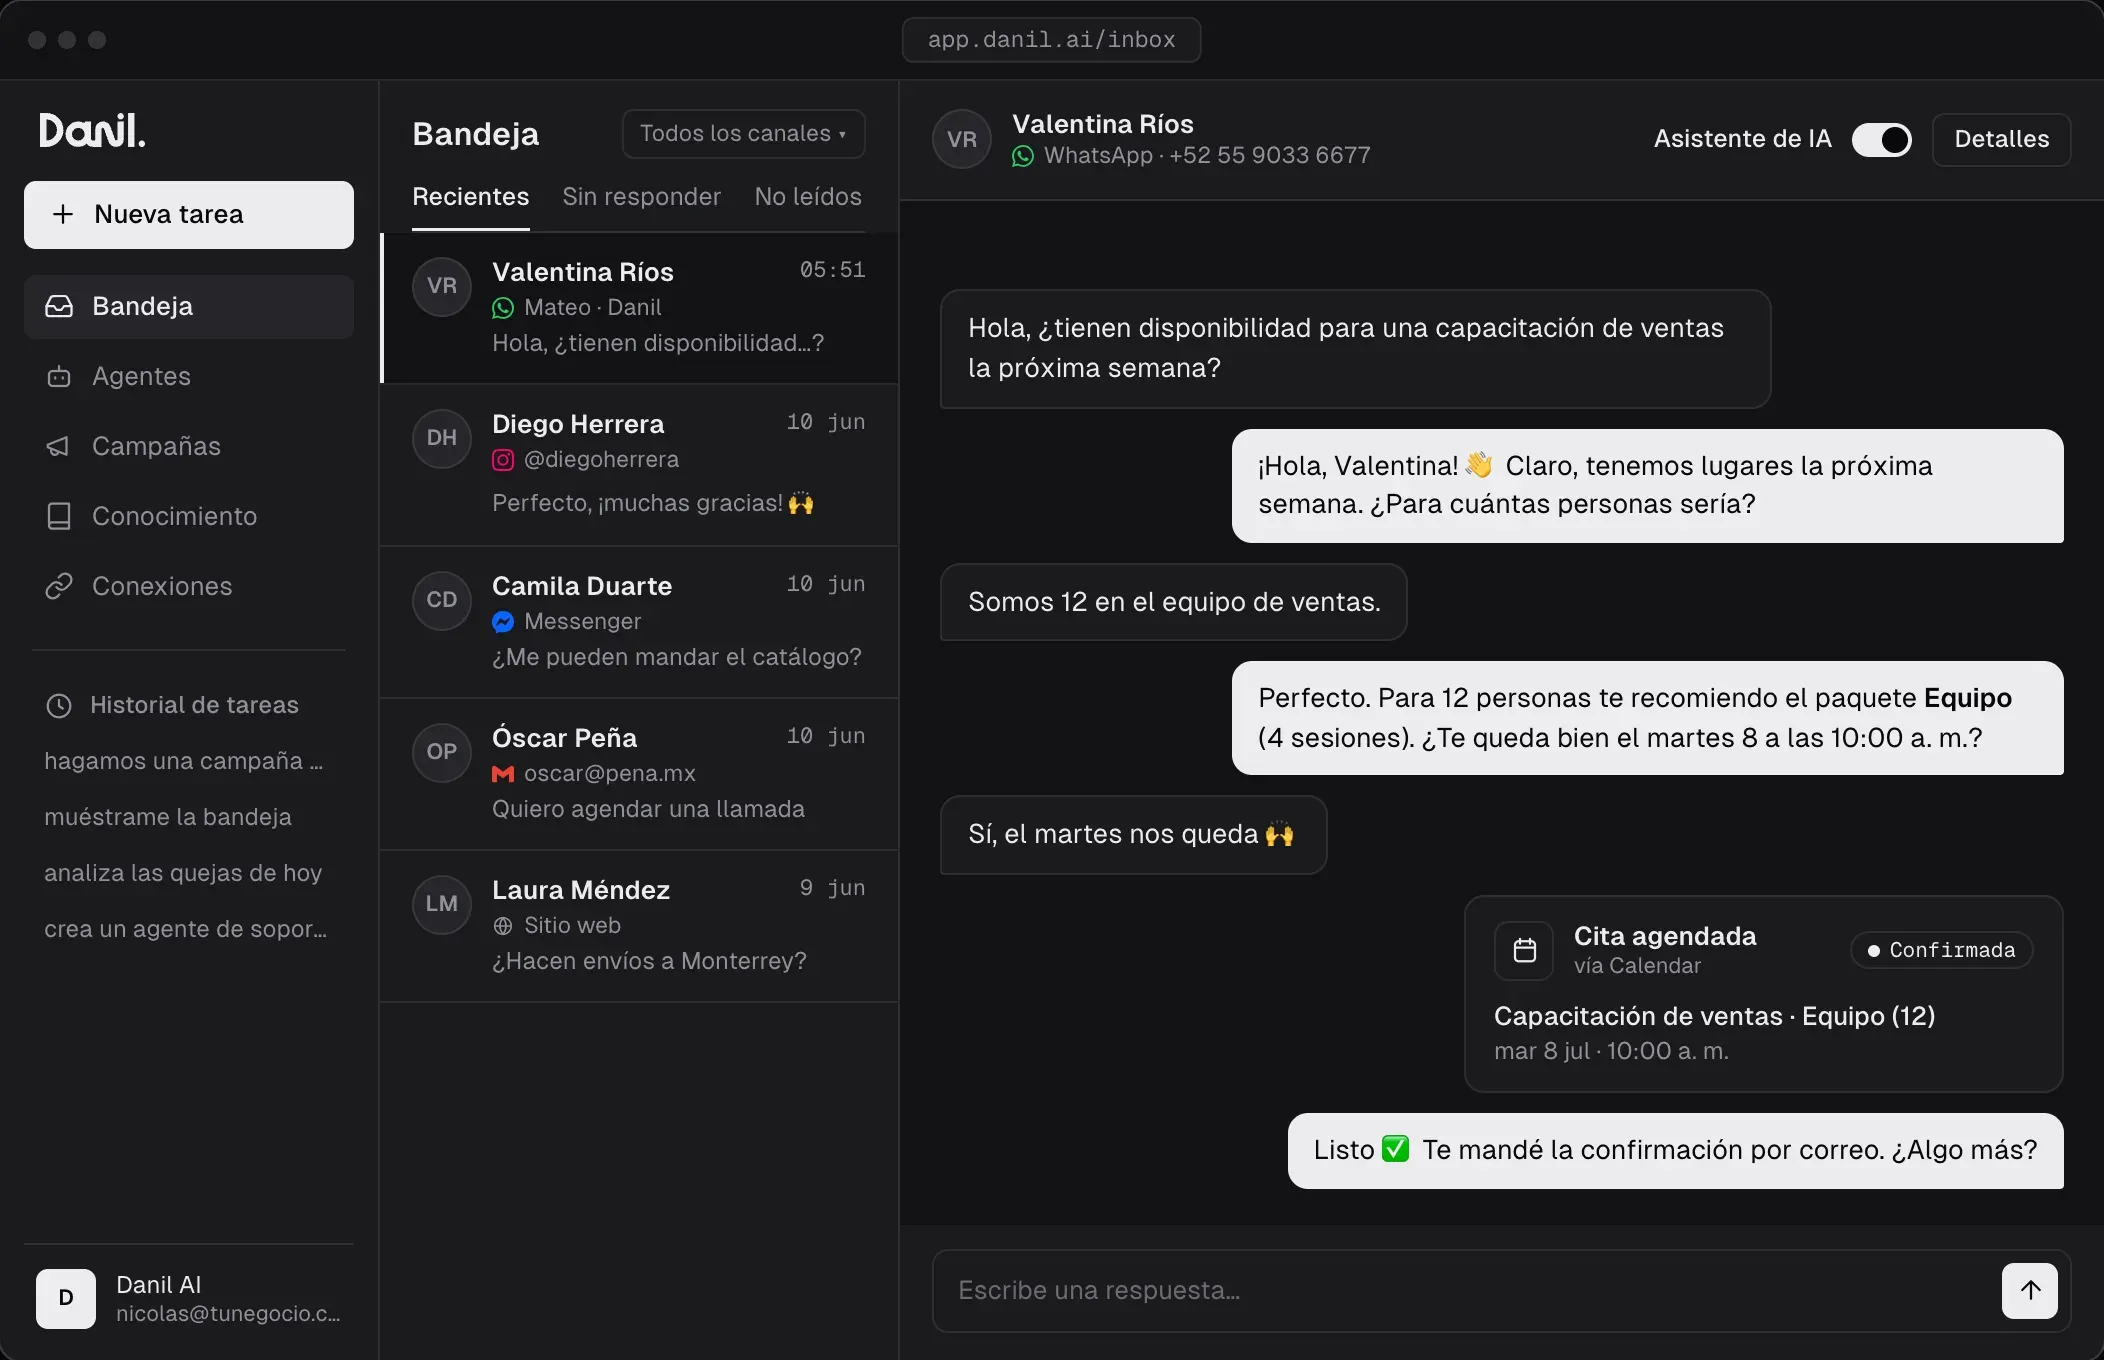Click the plus icon in Nueva tarea
The image size is (2104, 1360).
click(x=63, y=214)
